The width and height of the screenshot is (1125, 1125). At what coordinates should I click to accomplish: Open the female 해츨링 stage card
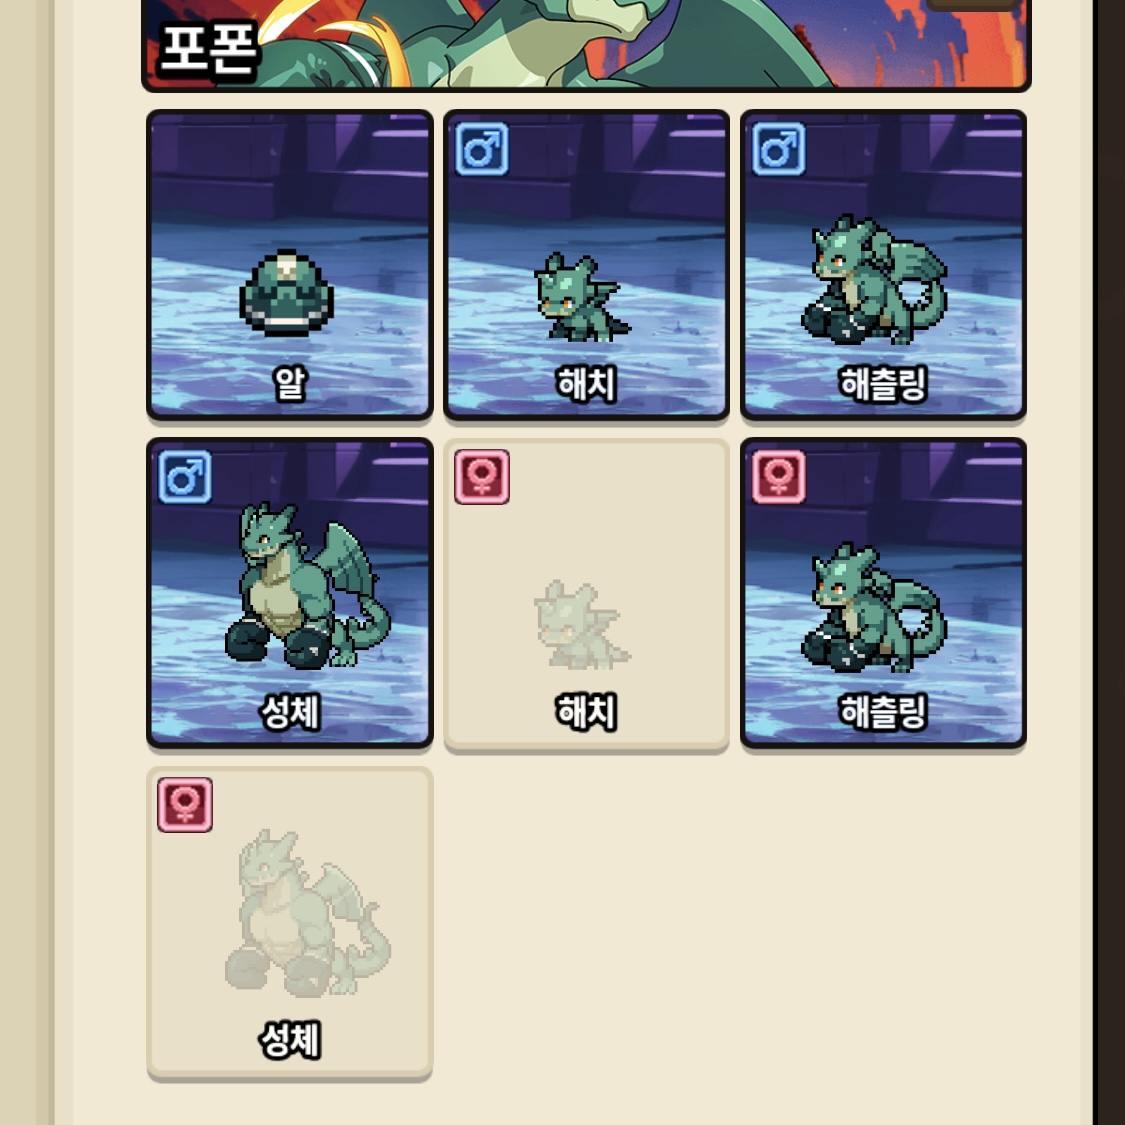pos(883,593)
